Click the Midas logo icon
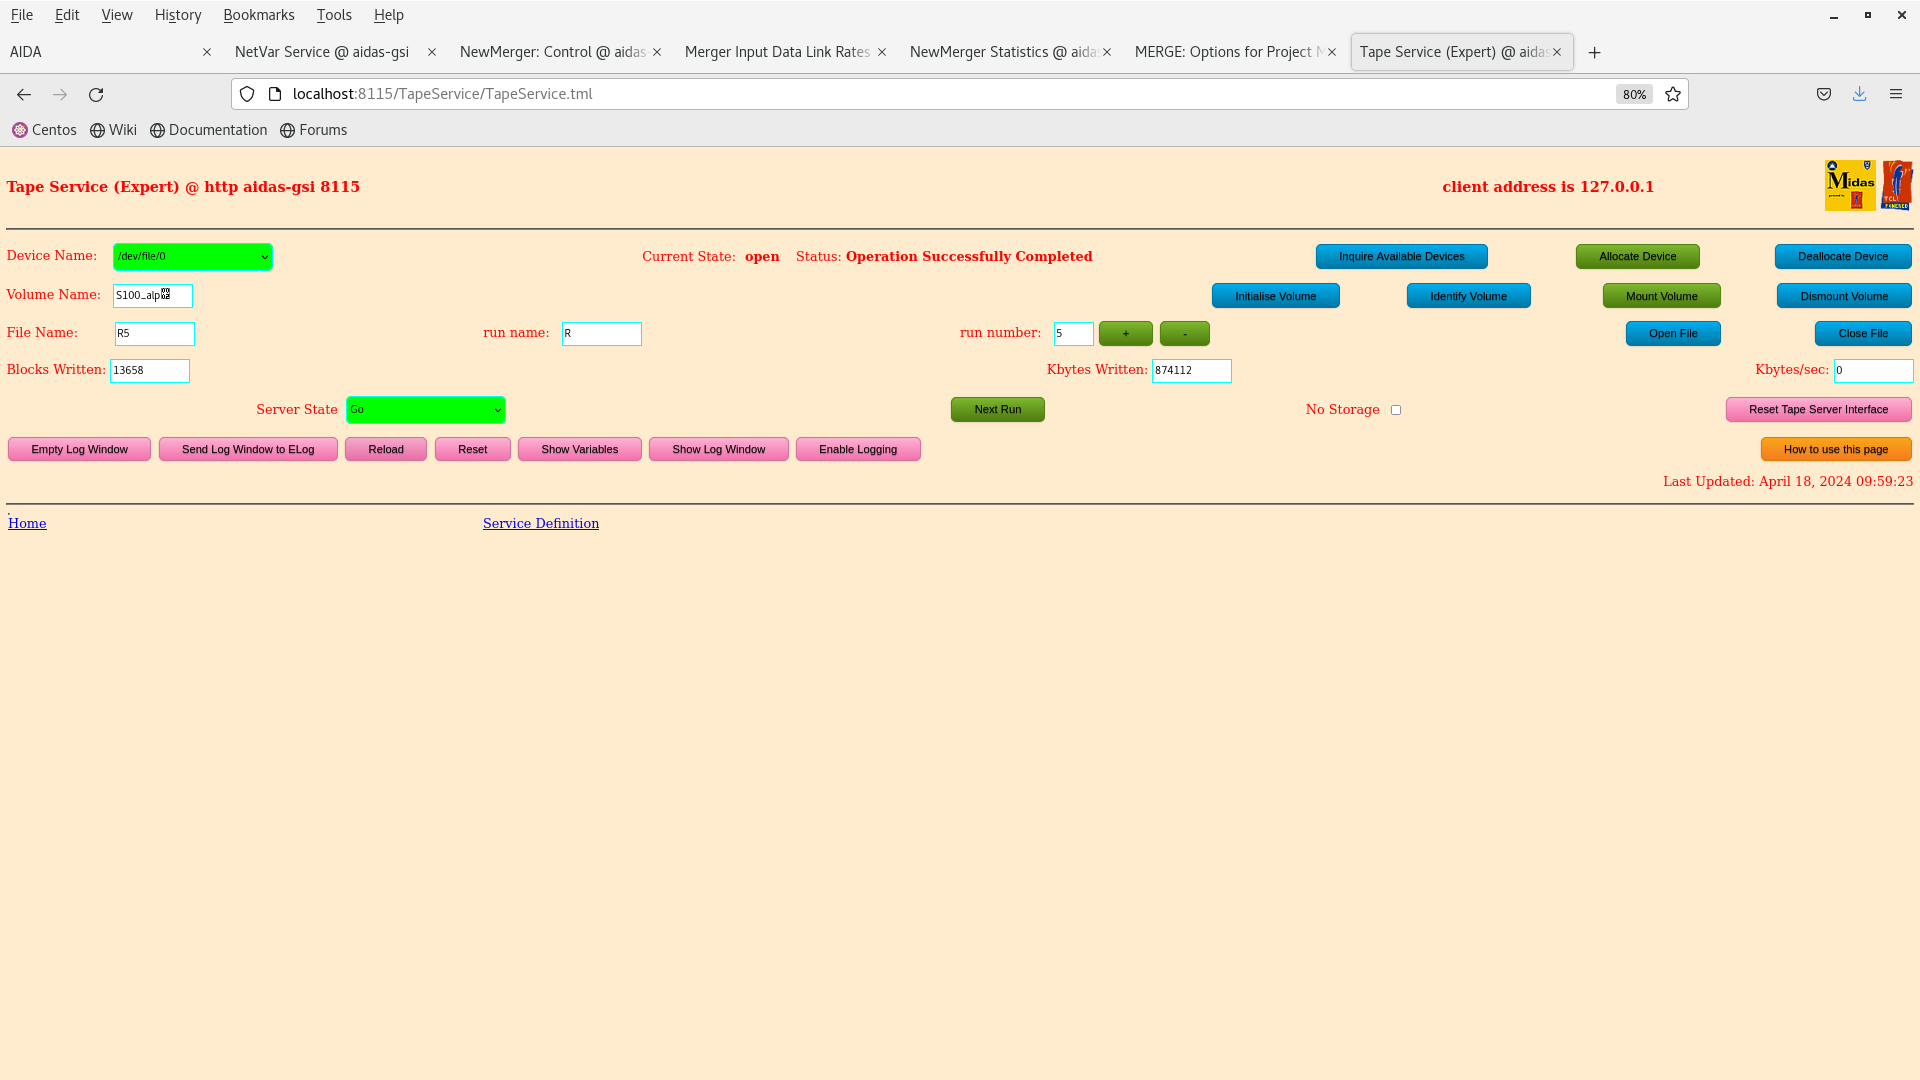Screen dimensions: 1920x1080 1849,185
